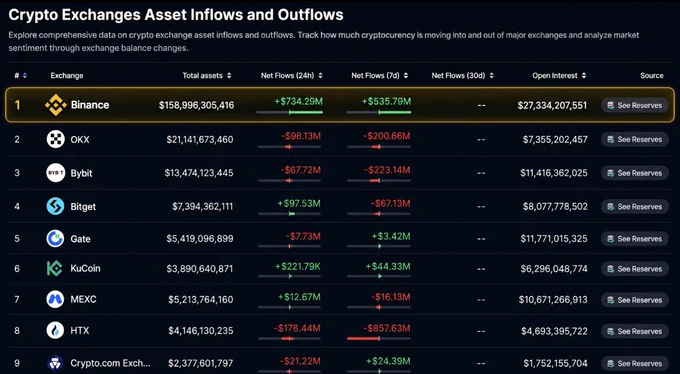Open See Reserves for Binance
This screenshot has width=680, height=374.
coord(634,105)
